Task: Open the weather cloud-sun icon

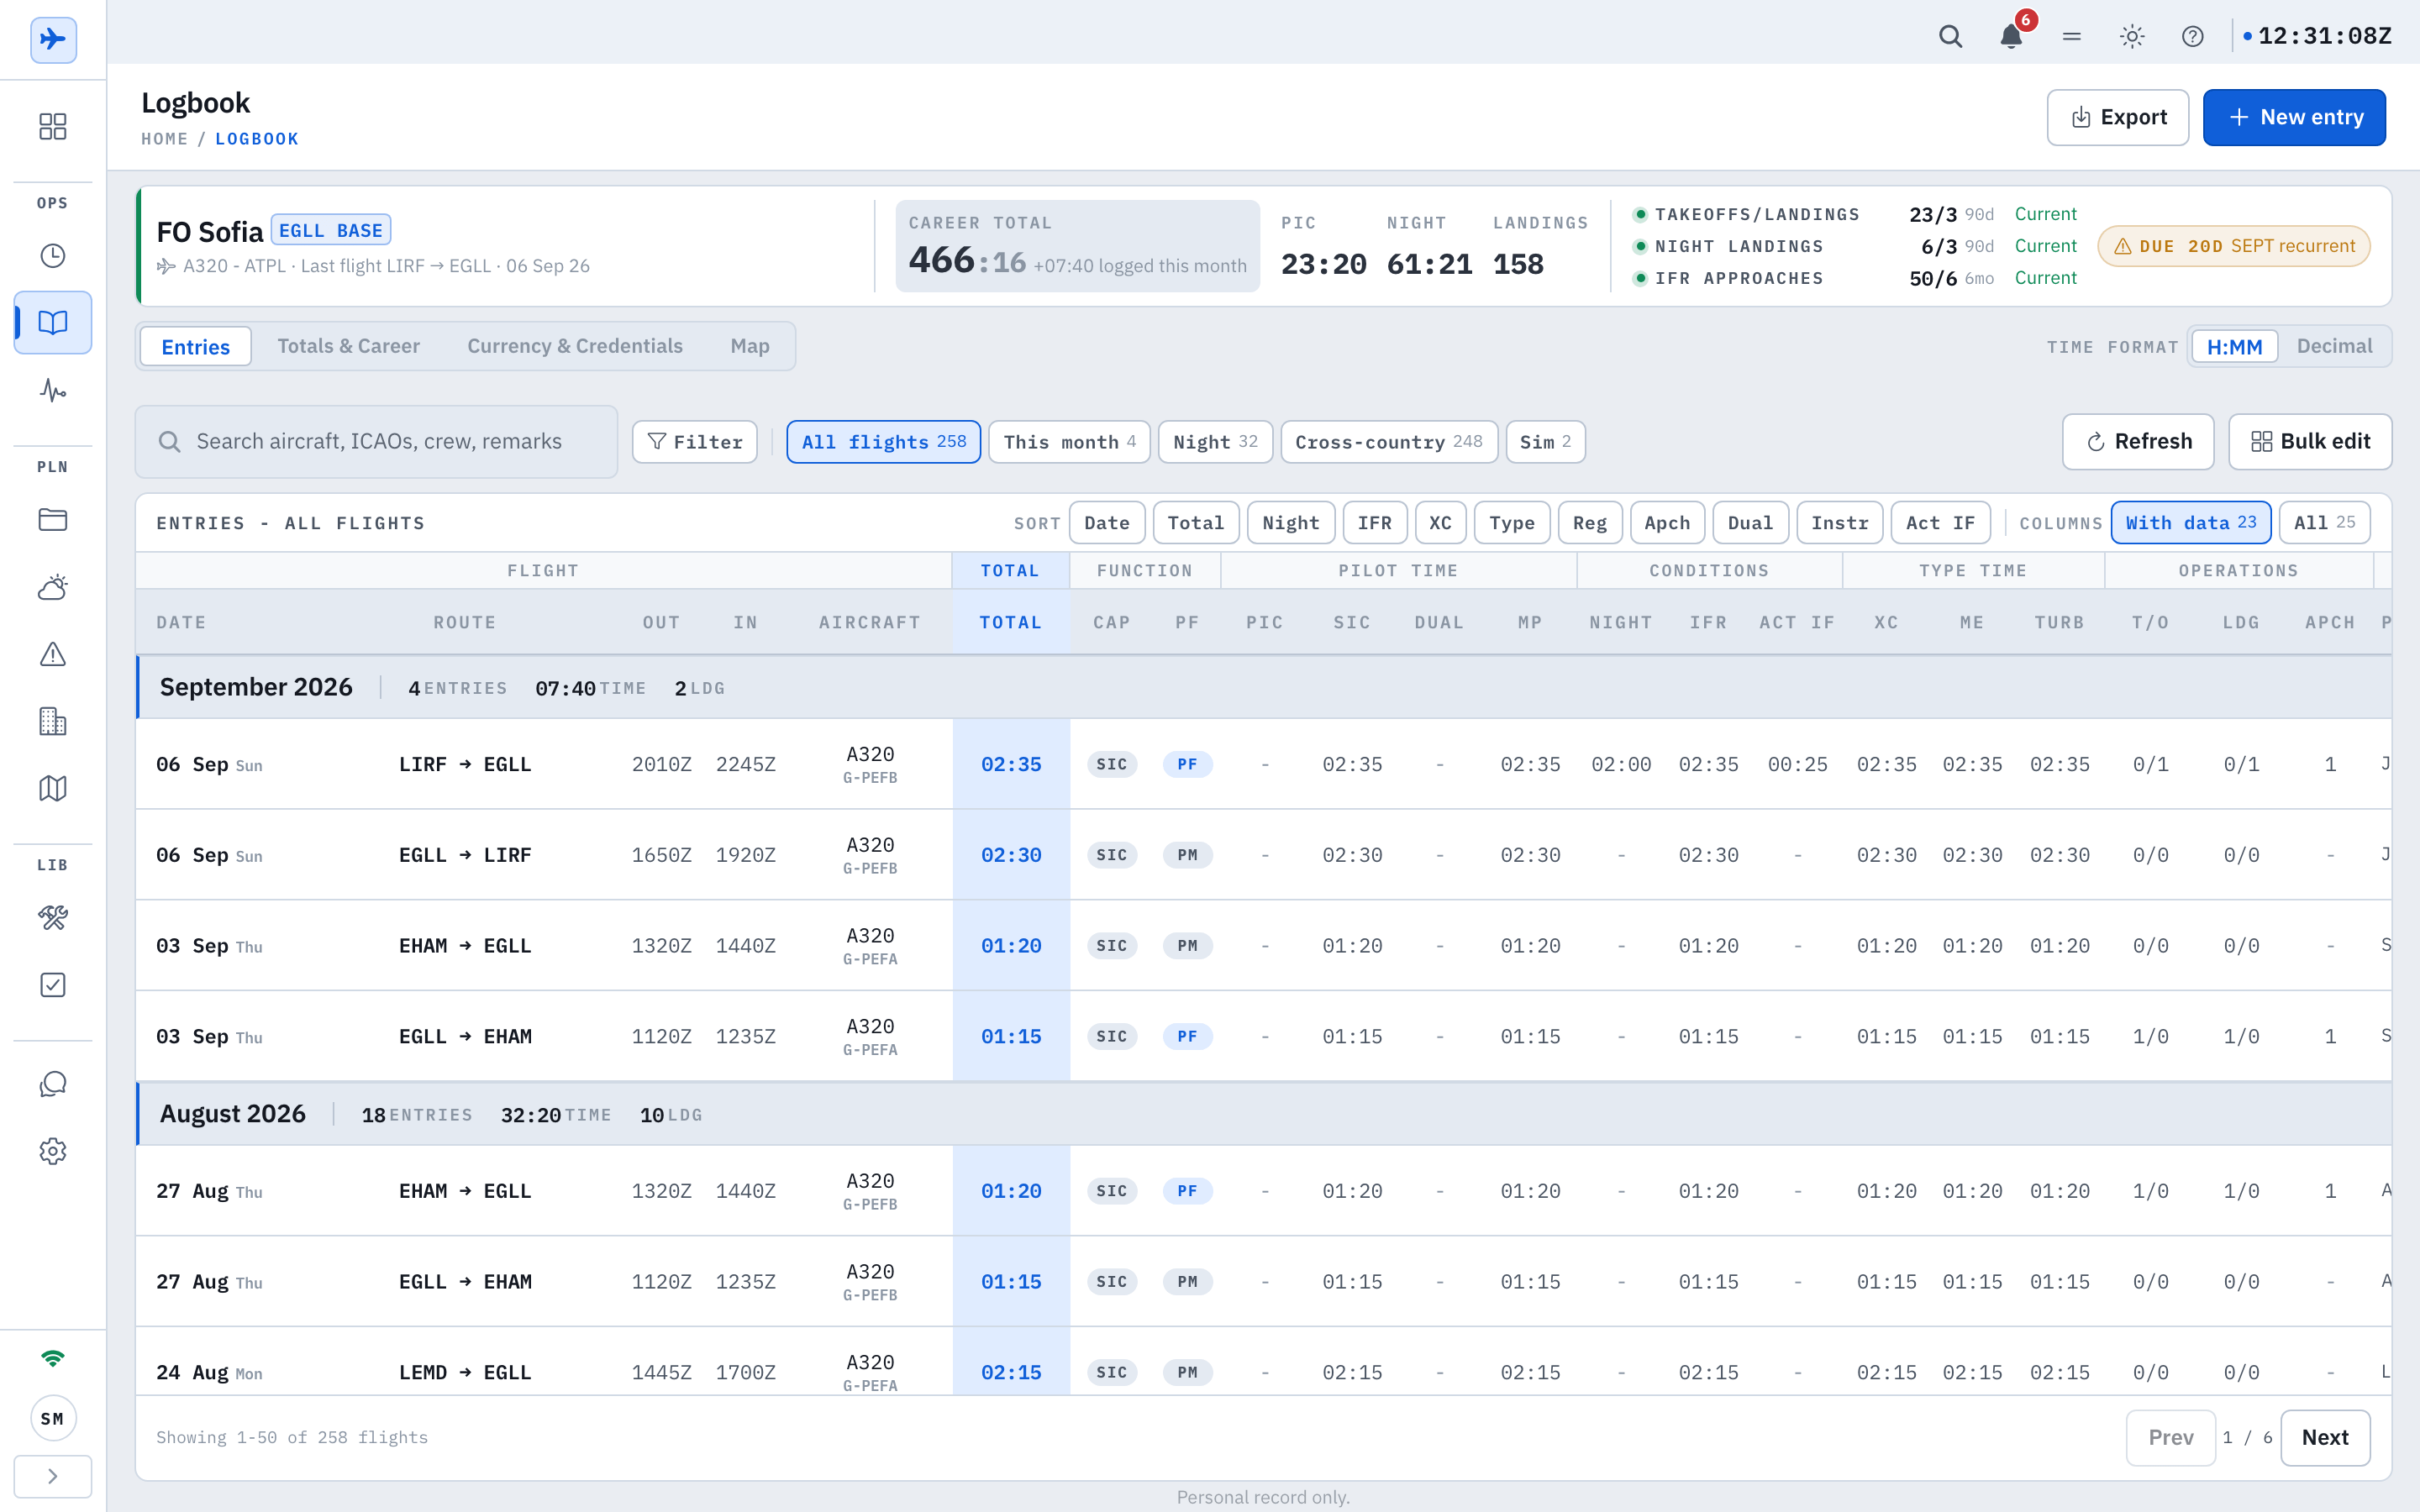Action: click(53, 587)
